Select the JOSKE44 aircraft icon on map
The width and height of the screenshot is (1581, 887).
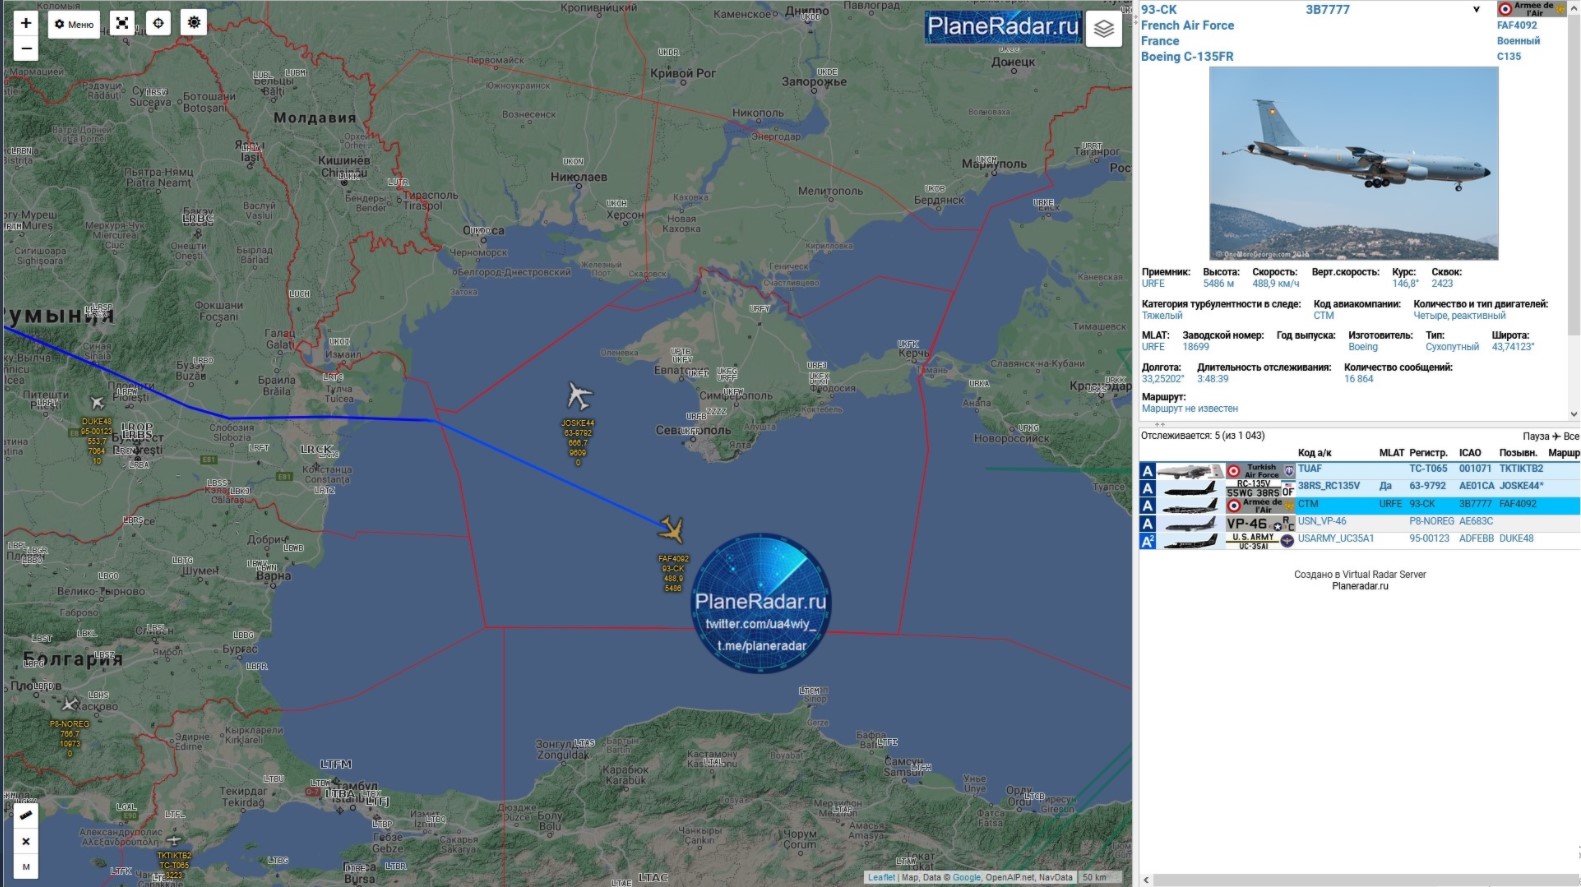579,395
